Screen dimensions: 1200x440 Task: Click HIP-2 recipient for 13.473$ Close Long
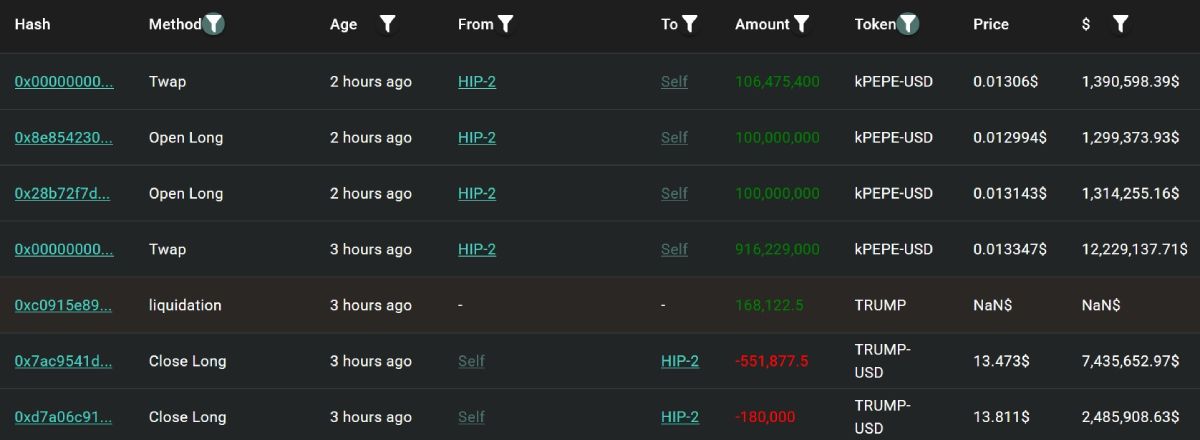680,361
